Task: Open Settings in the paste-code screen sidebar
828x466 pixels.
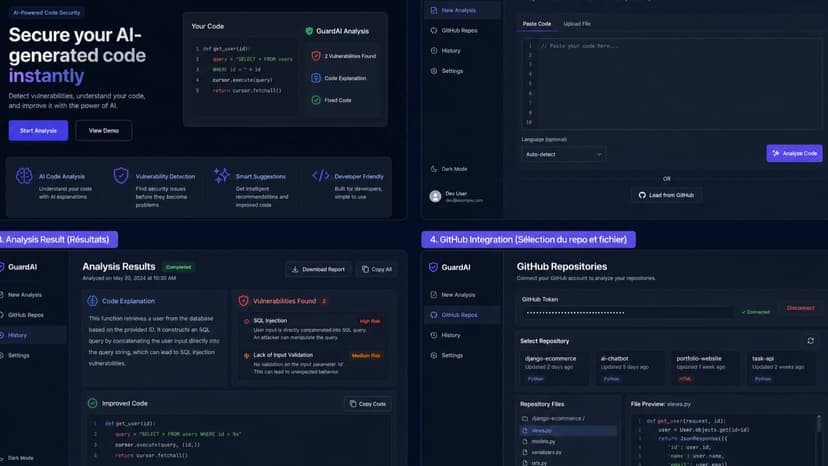Action: click(462, 71)
